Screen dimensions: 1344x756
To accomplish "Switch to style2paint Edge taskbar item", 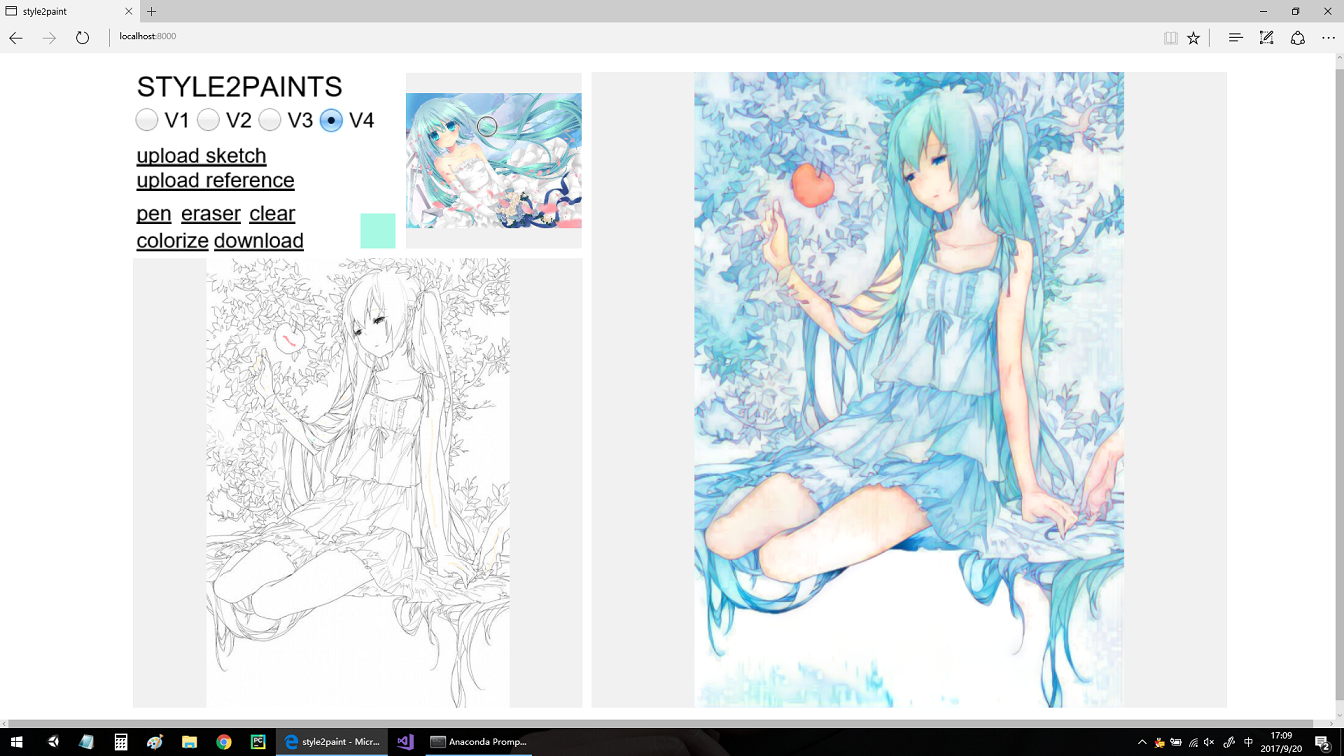I will click(x=332, y=742).
